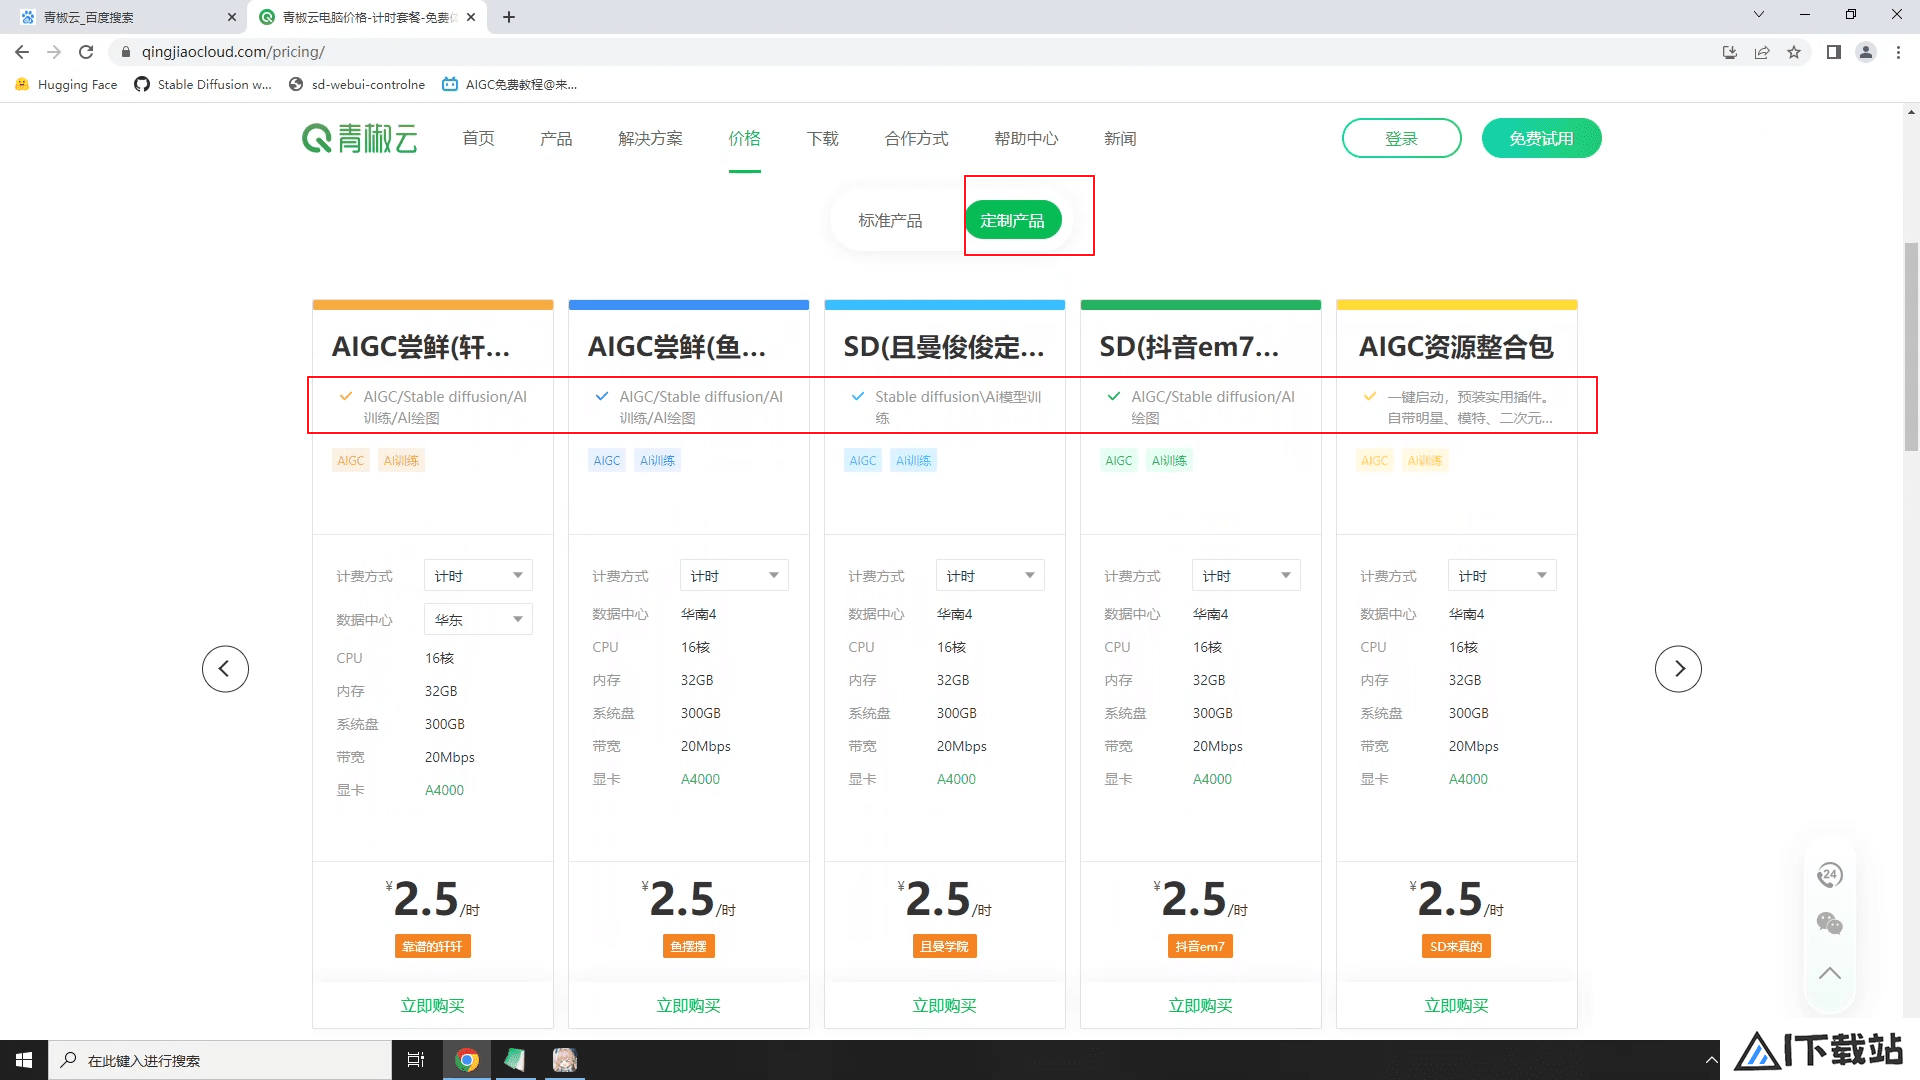
Task: Open sd-webui-controlnet bookmark
Action: point(357,85)
